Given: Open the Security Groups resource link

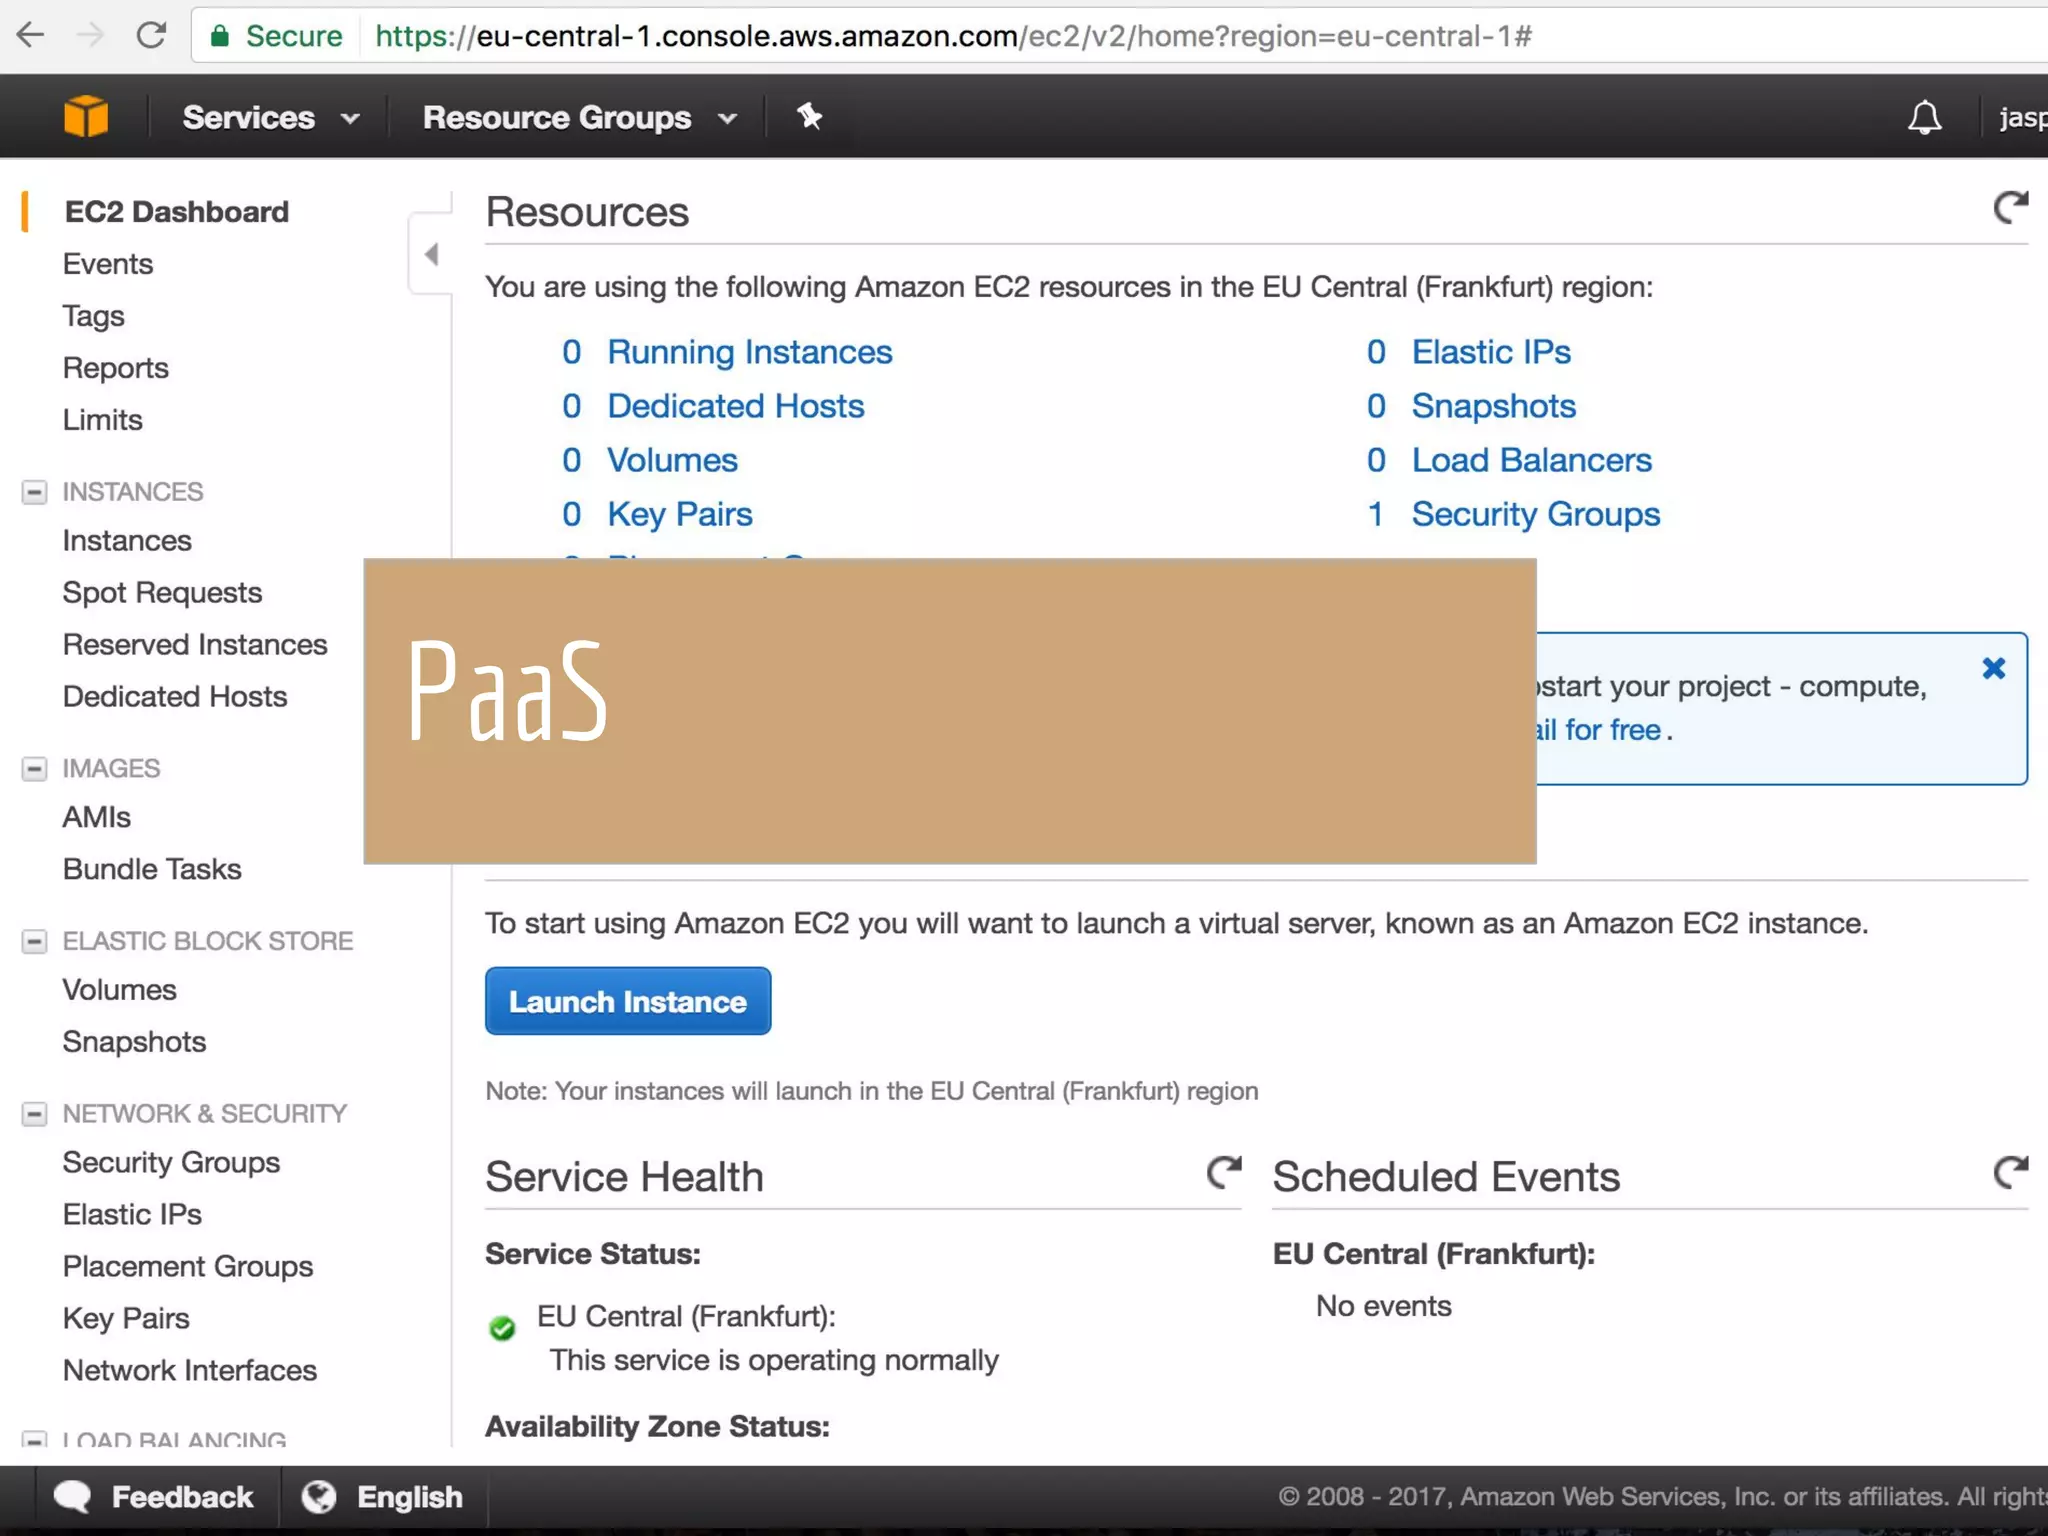Looking at the screenshot, I should coord(1535,514).
